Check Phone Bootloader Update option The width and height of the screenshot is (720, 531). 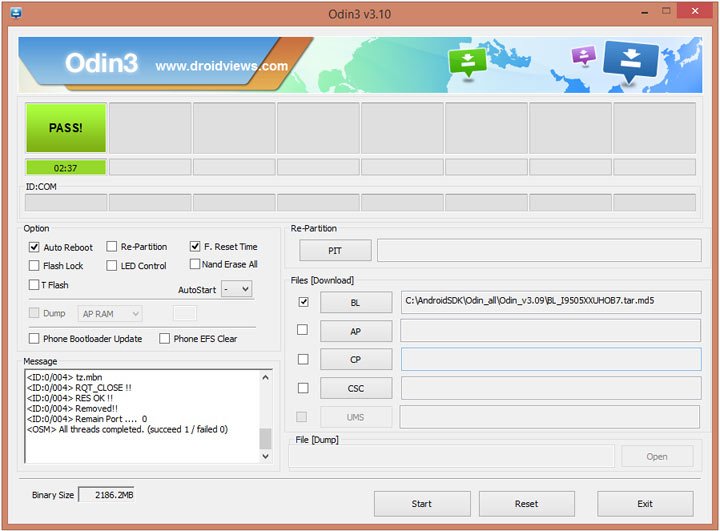(34, 339)
